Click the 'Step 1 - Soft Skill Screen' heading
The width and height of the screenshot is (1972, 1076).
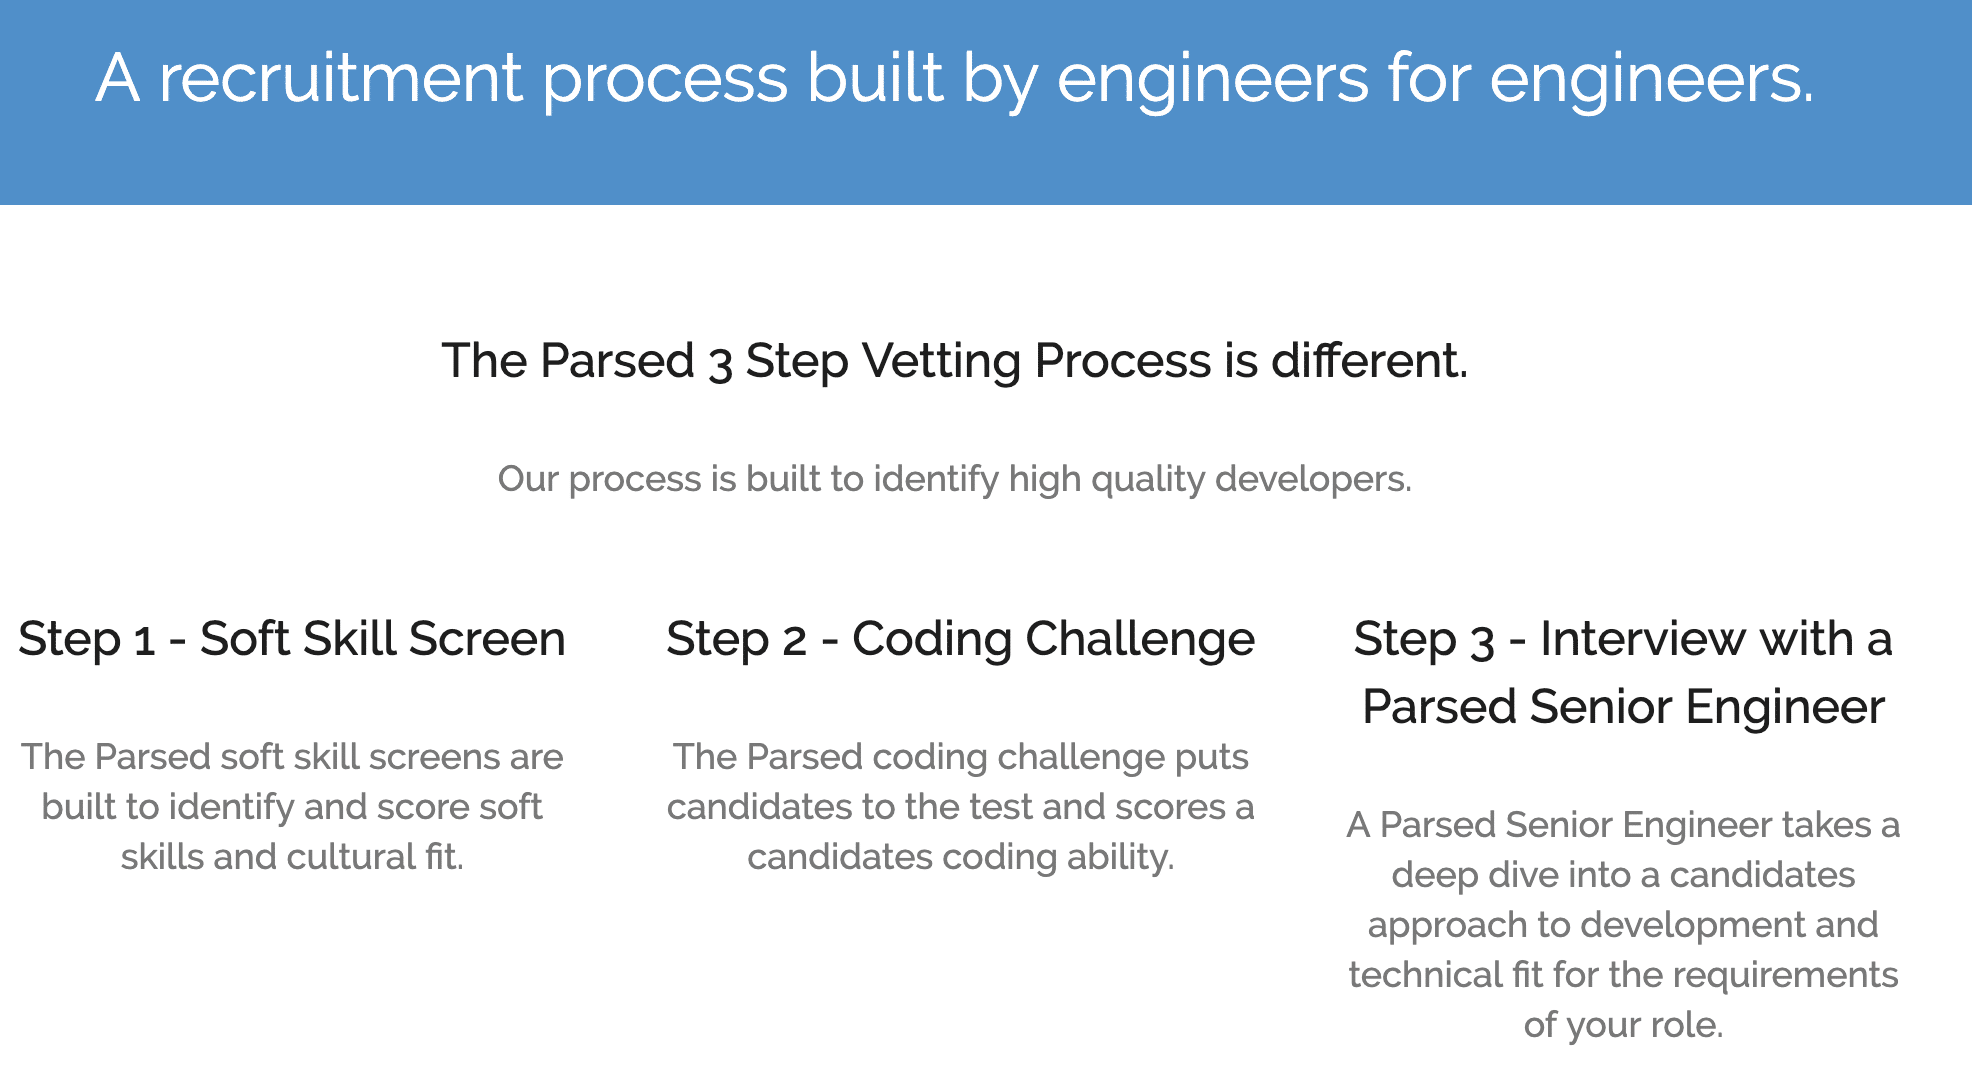click(292, 639)
